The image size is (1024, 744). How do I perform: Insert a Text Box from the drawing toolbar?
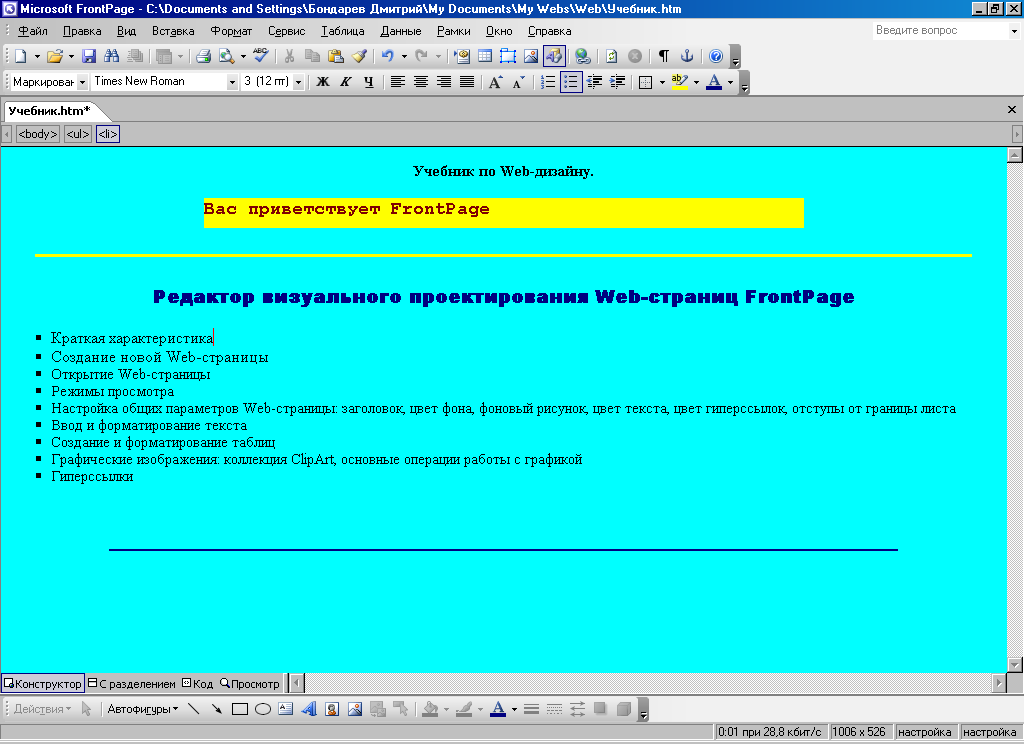[285, 709]
